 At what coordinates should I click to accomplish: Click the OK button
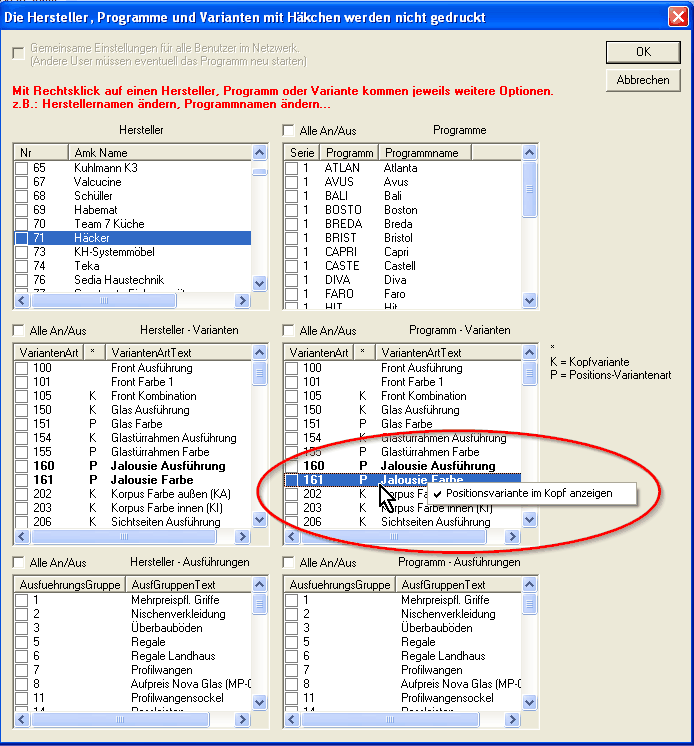643,52
